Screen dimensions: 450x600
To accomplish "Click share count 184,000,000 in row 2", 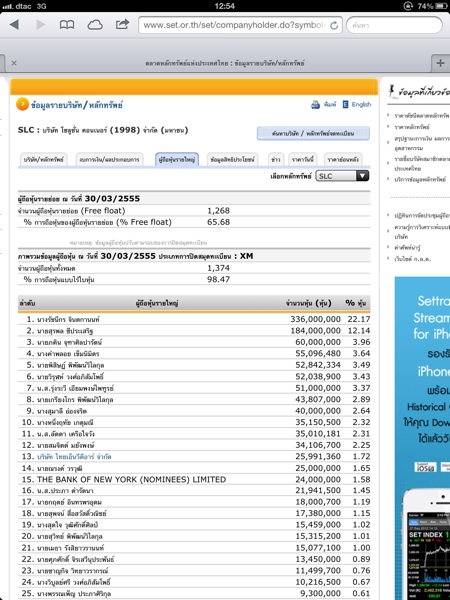I will pyautogui.click(x=315, y=331).
